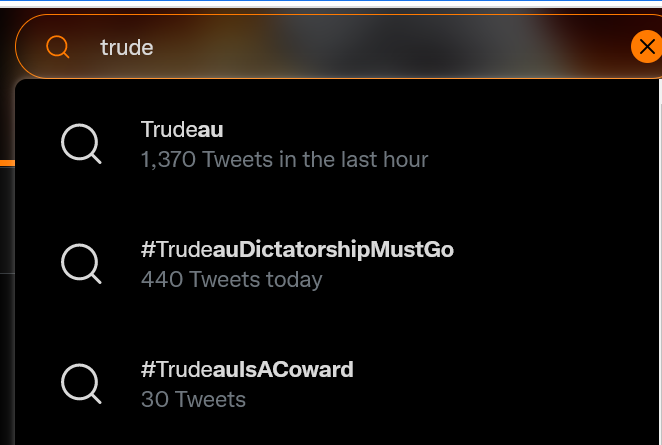Click the empty area of the search bar
This screenshot has width=662, height=445.
380,46
